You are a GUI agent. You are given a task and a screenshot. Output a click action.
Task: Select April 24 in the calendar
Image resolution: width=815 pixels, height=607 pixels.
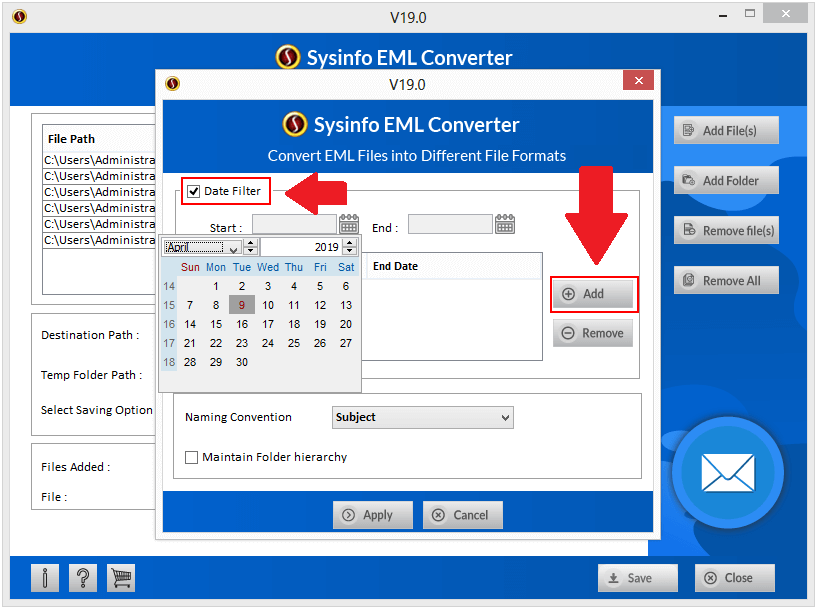(268, 343)
